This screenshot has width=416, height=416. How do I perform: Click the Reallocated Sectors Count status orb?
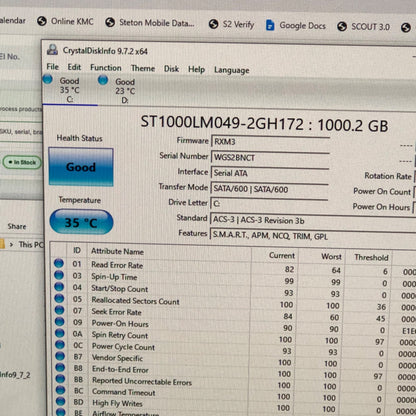[x=59, y=298]
